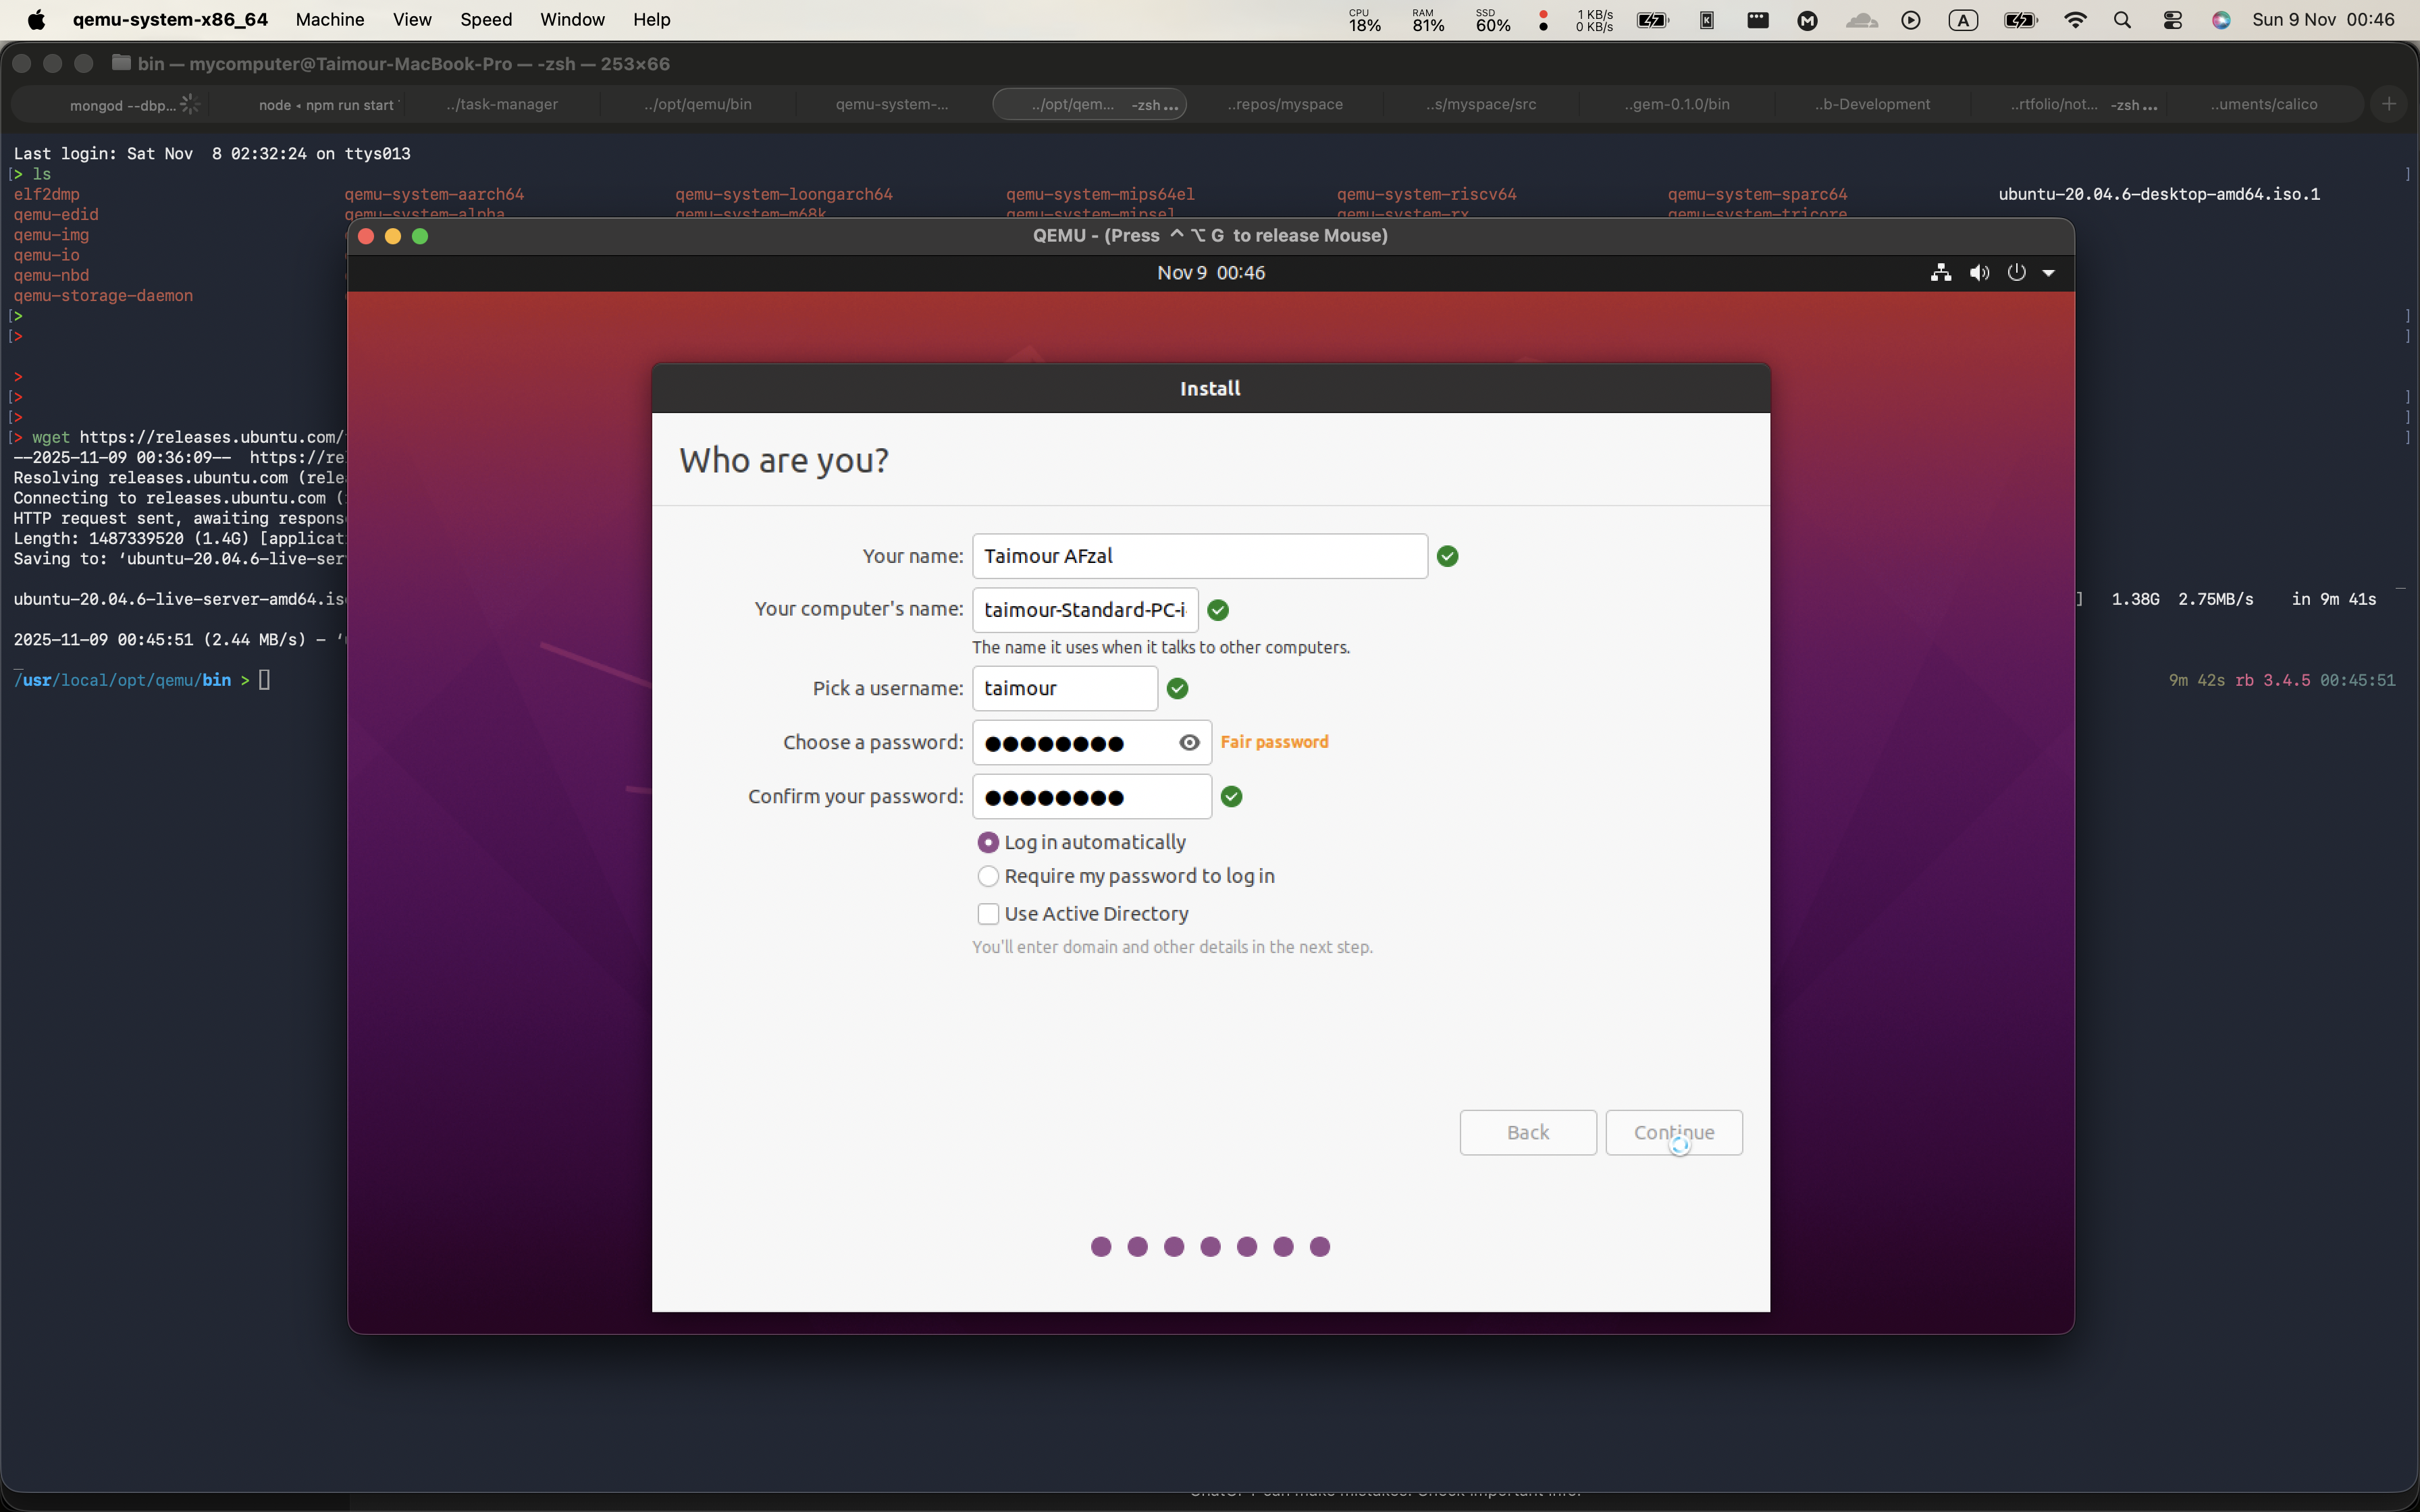Open the Ubuntu clock calendar dropdown
2420x1512 pixels.
1210,273
